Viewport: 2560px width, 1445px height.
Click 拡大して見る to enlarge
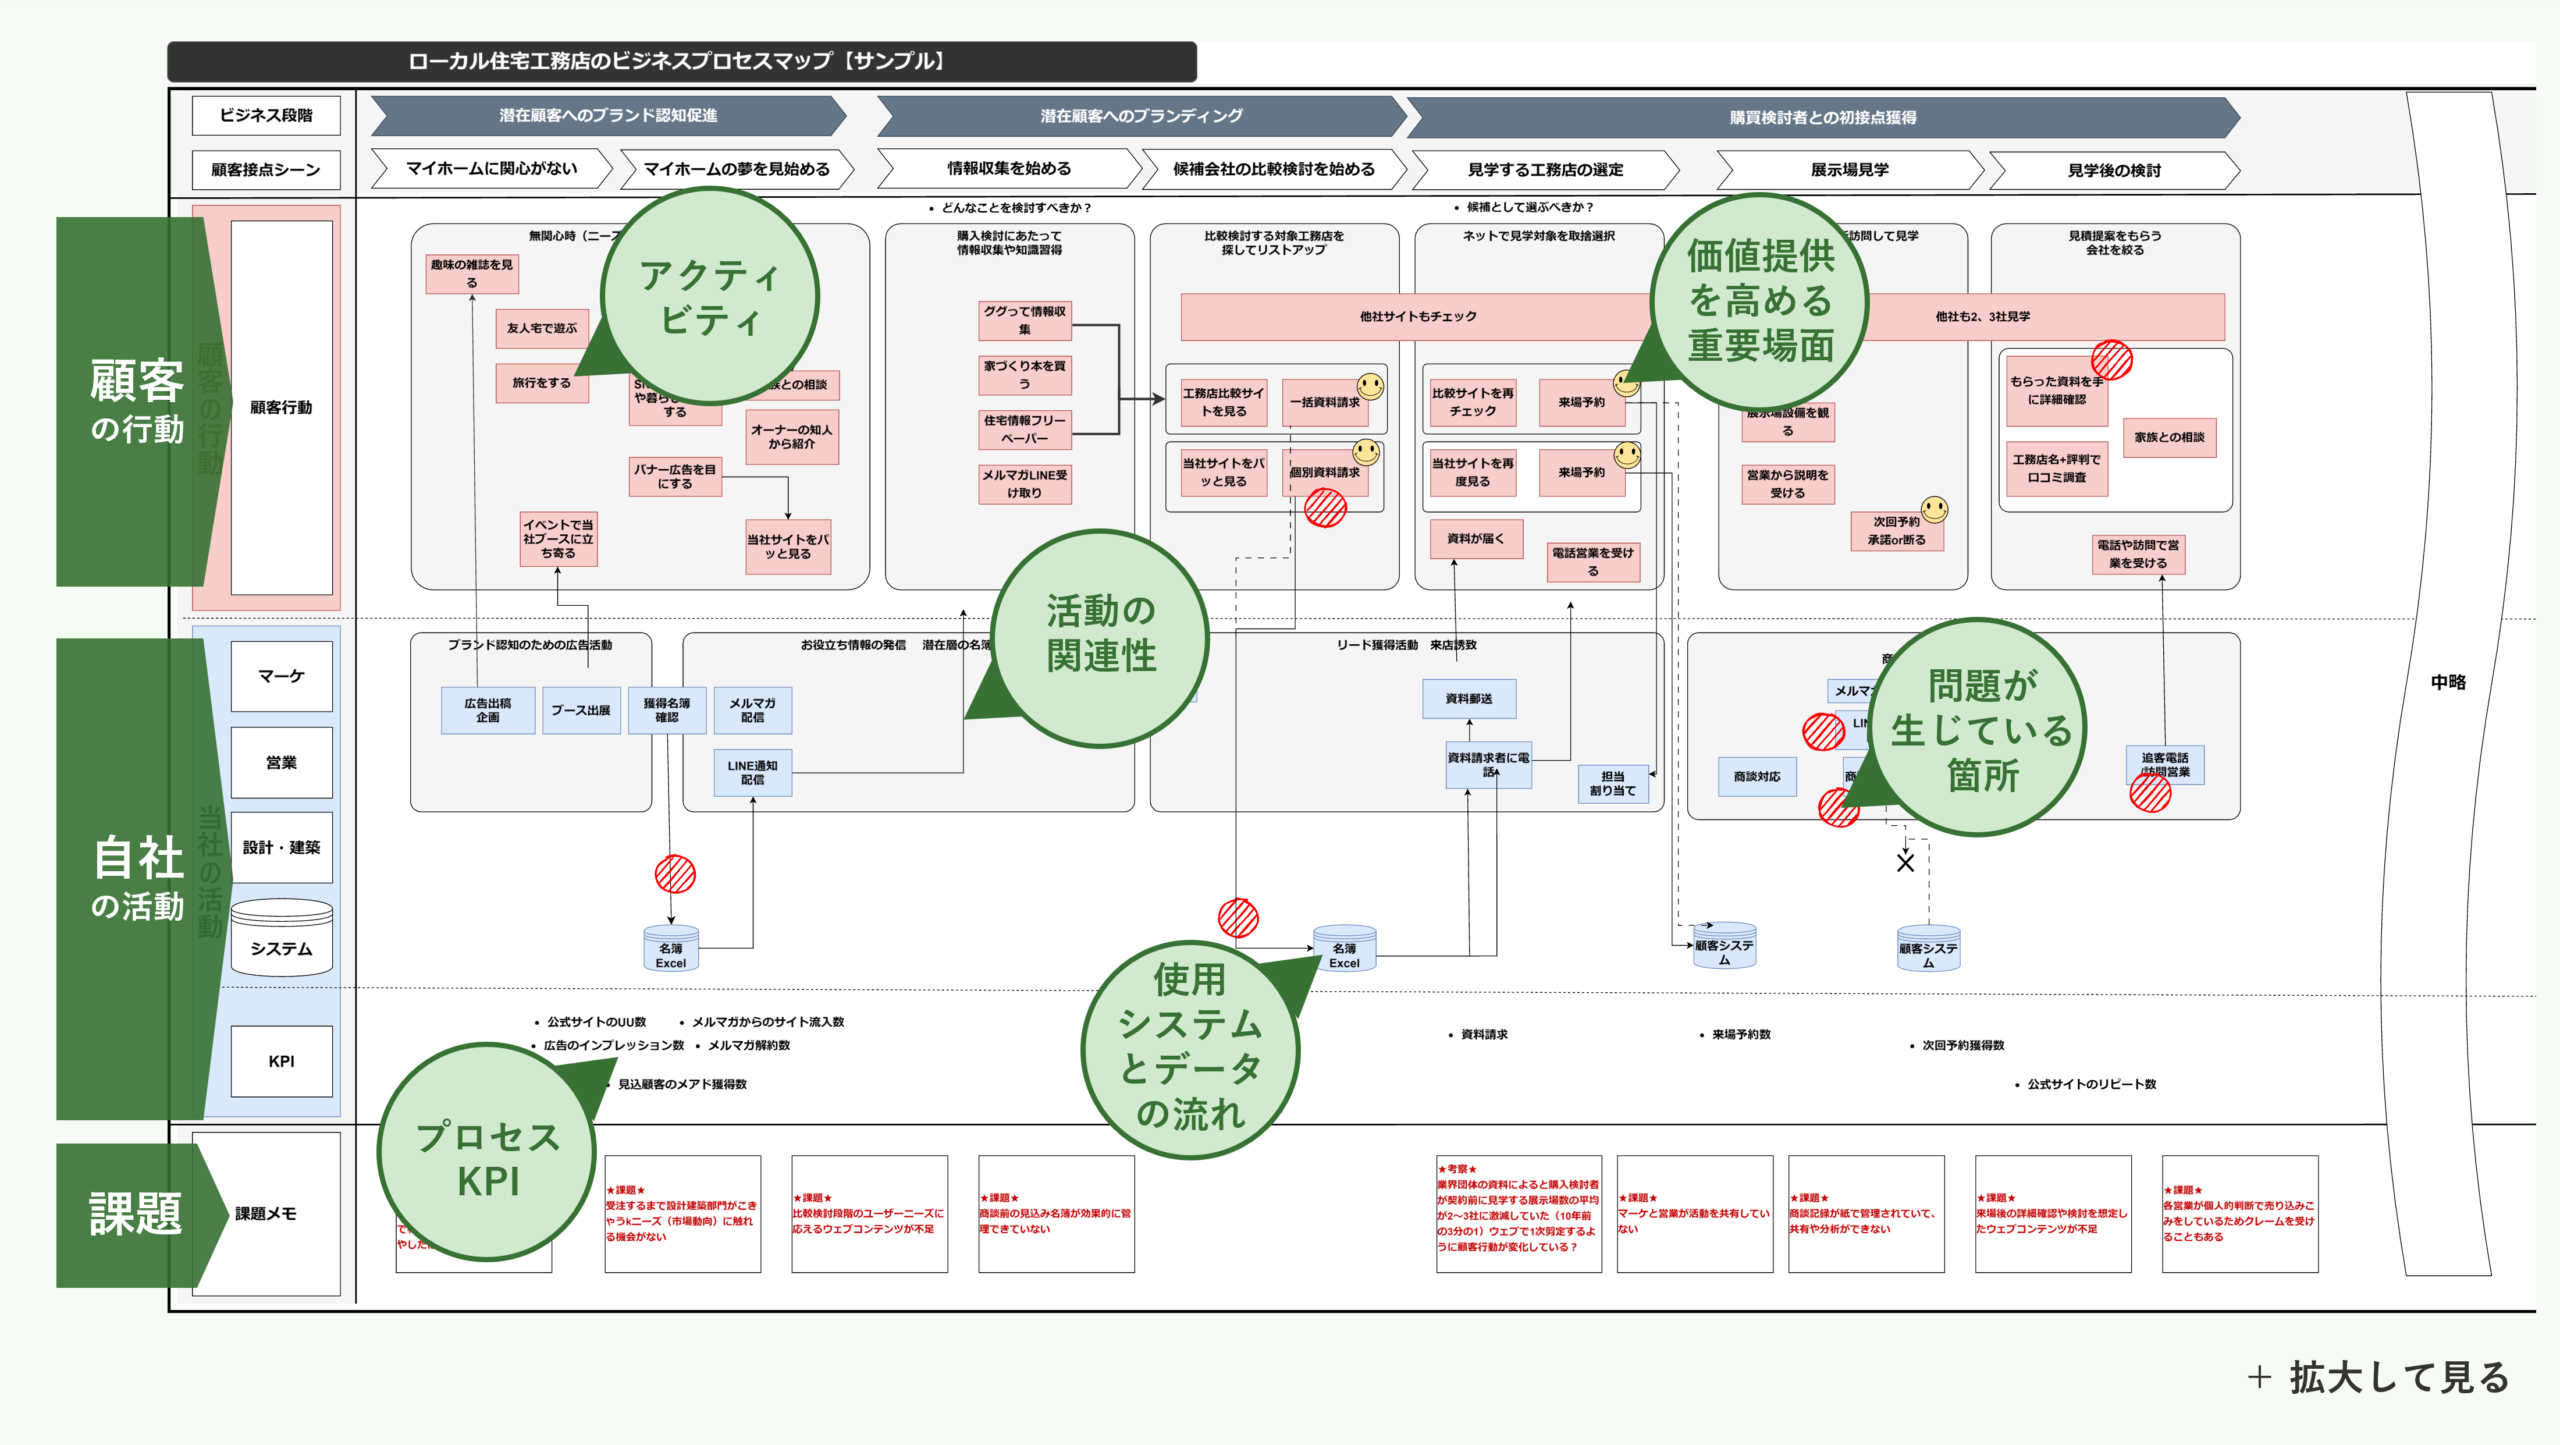2380,1377
